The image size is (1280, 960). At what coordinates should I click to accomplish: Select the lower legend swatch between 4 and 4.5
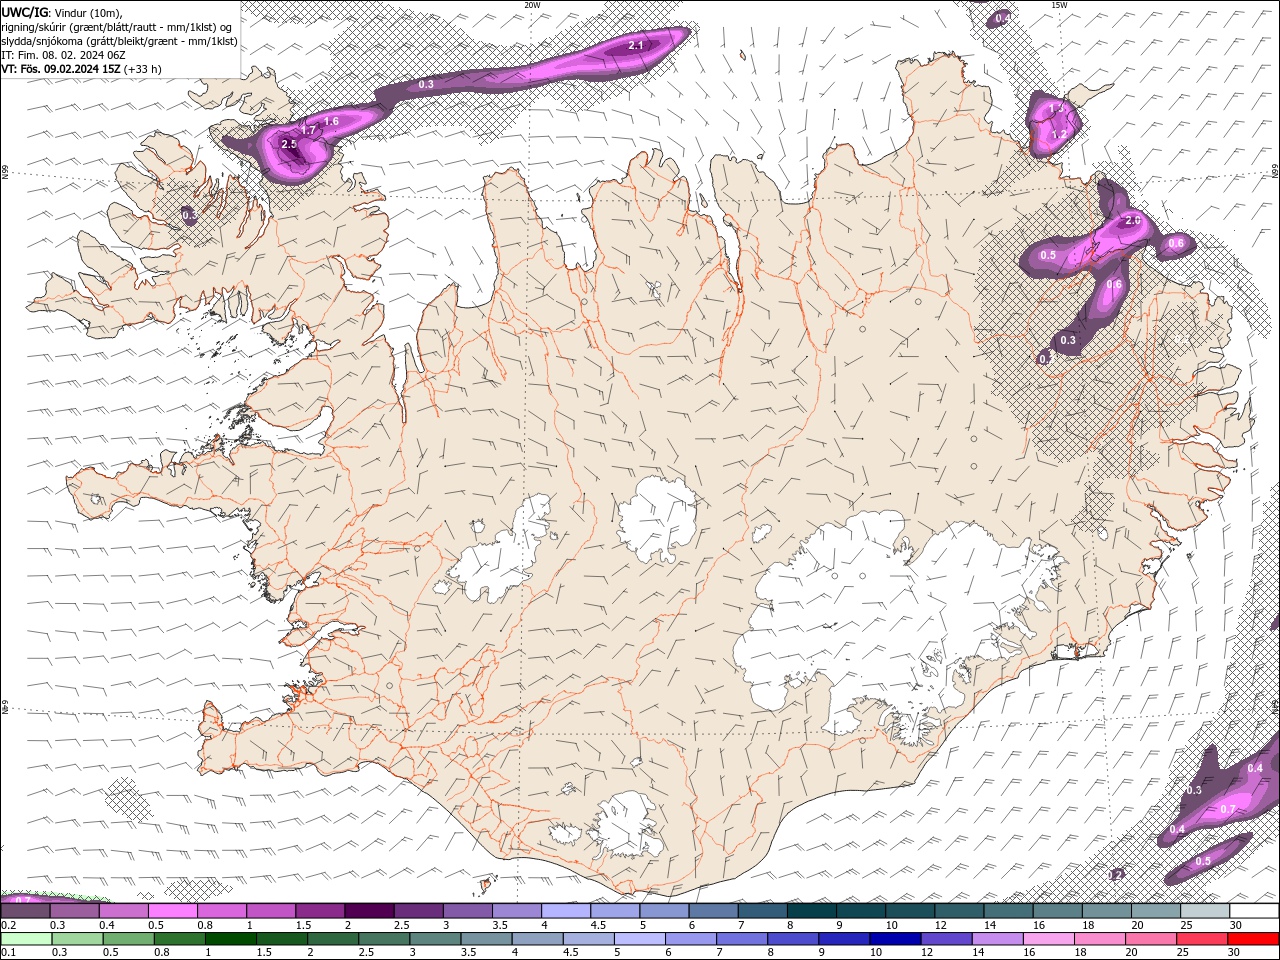pos(537,939)
